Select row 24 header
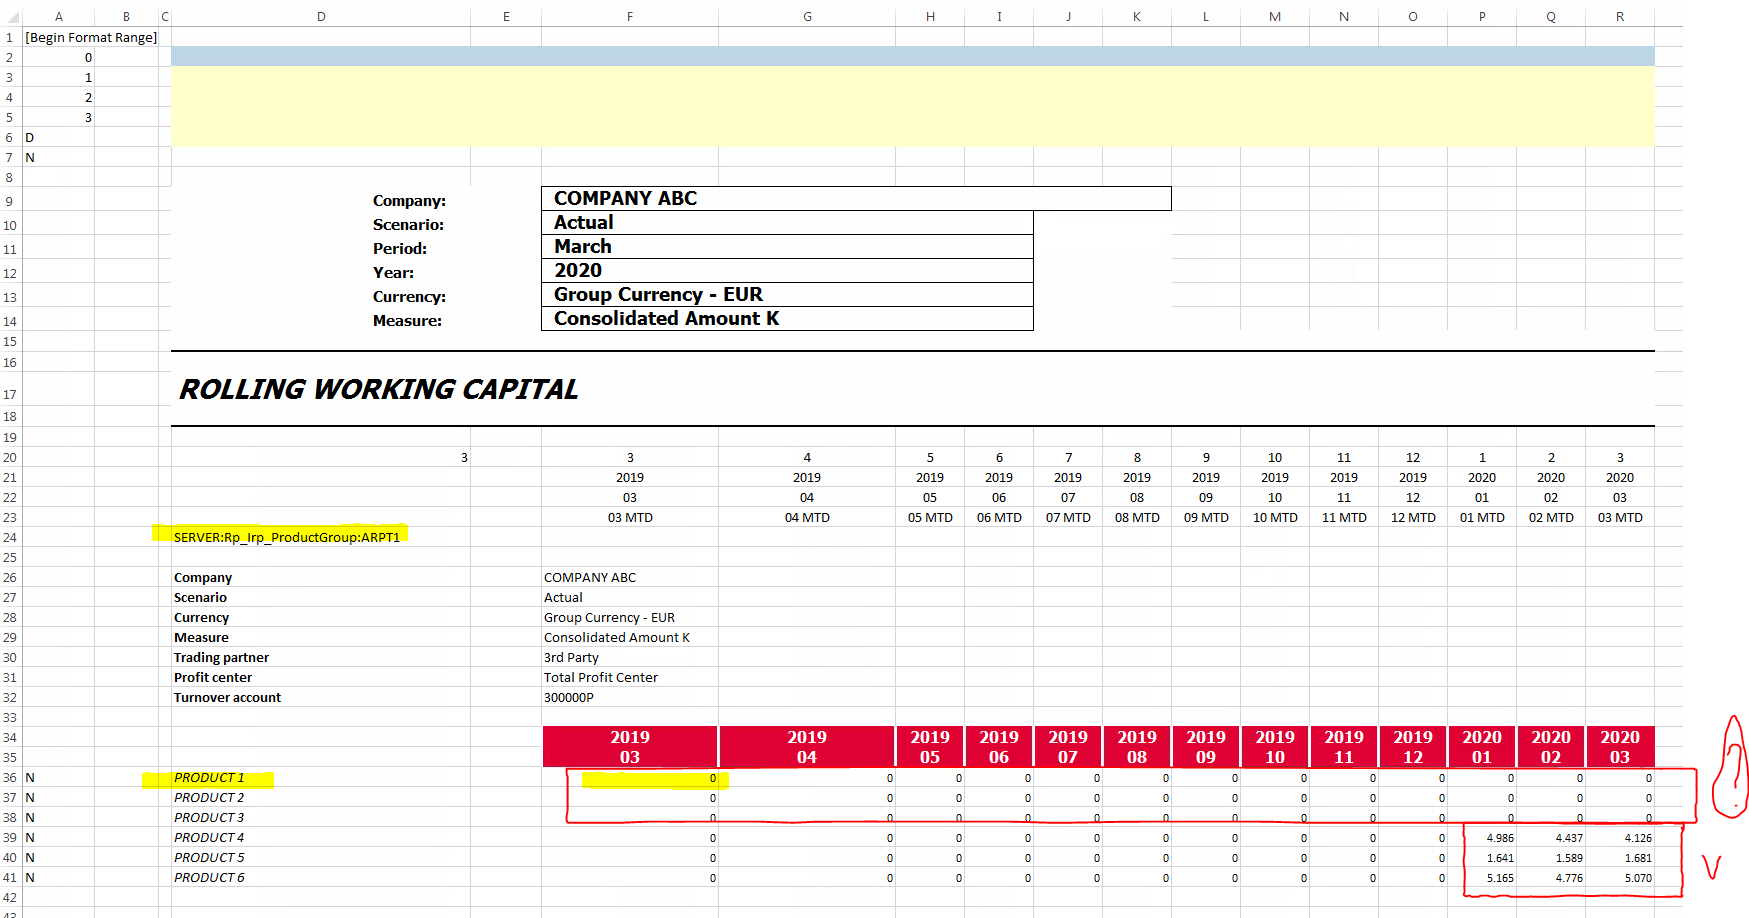 click(10, 537)
